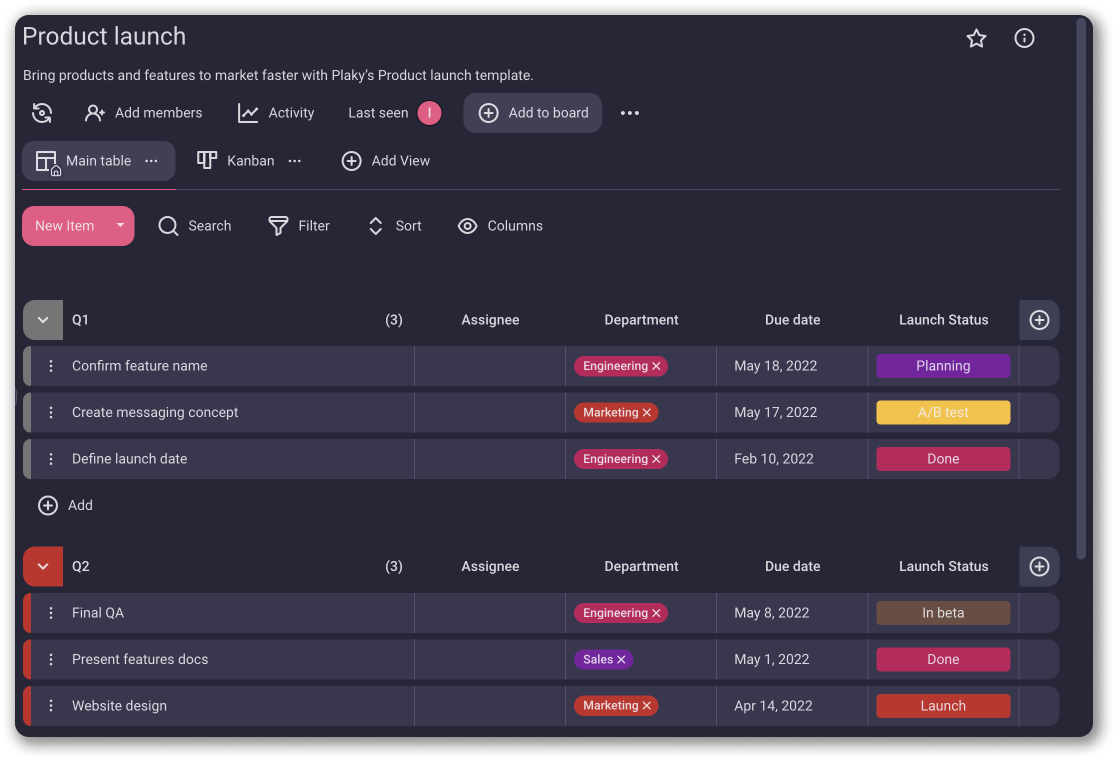Remove Sales tag from Present features docs
This screenshot has width=1116, height=760.
click(x=621, y=660)
